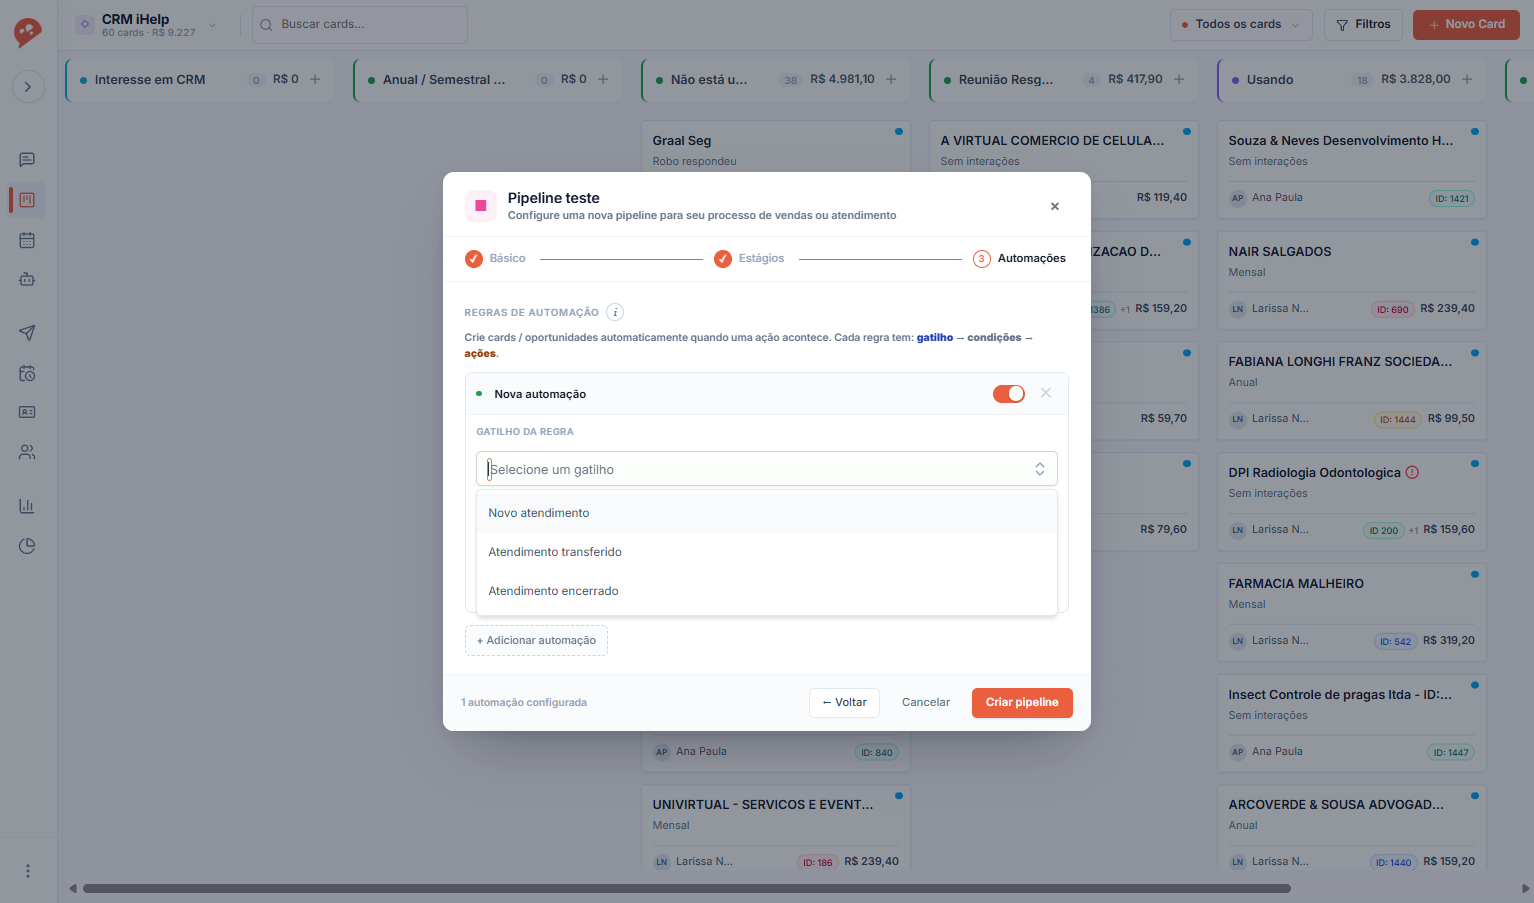Open the contact card sidebar icon
This screenshot has height=903, width=1534.
27,412
